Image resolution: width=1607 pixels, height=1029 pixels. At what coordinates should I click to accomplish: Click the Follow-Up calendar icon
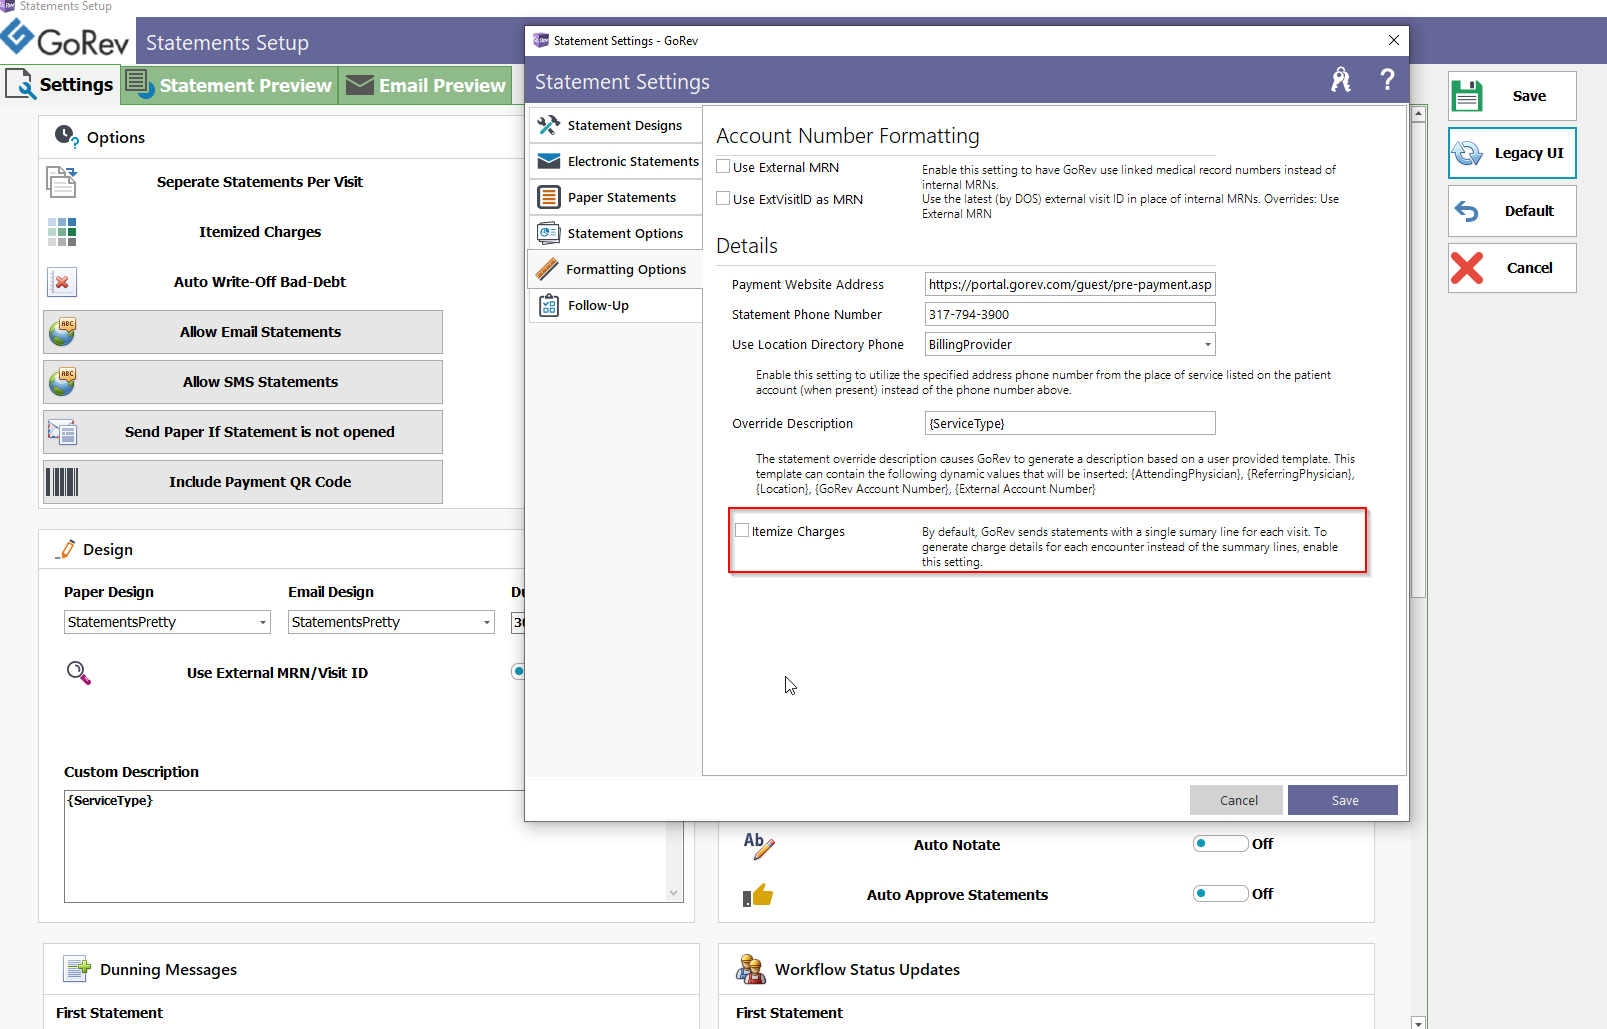549,305
